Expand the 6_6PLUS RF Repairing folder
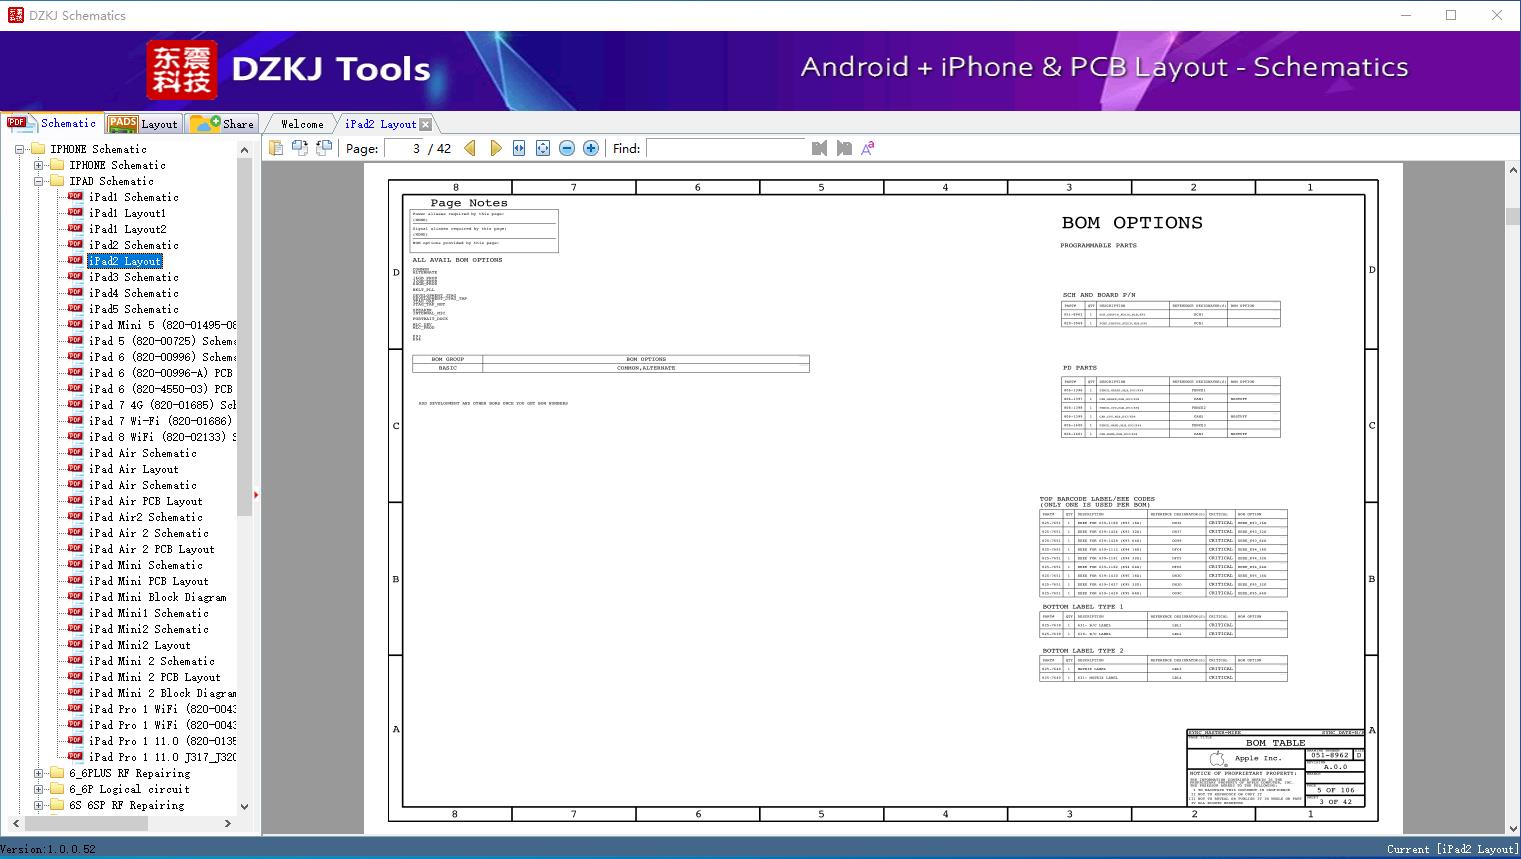This screenshot has height=859, width=1521. click(x=39, y=773)
